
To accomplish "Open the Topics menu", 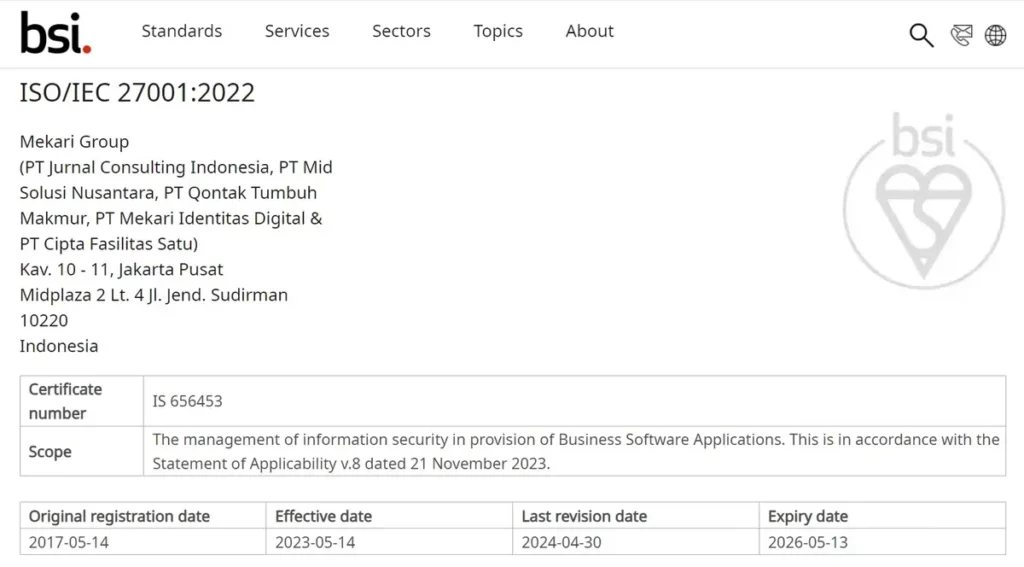I will coord(498,31).
